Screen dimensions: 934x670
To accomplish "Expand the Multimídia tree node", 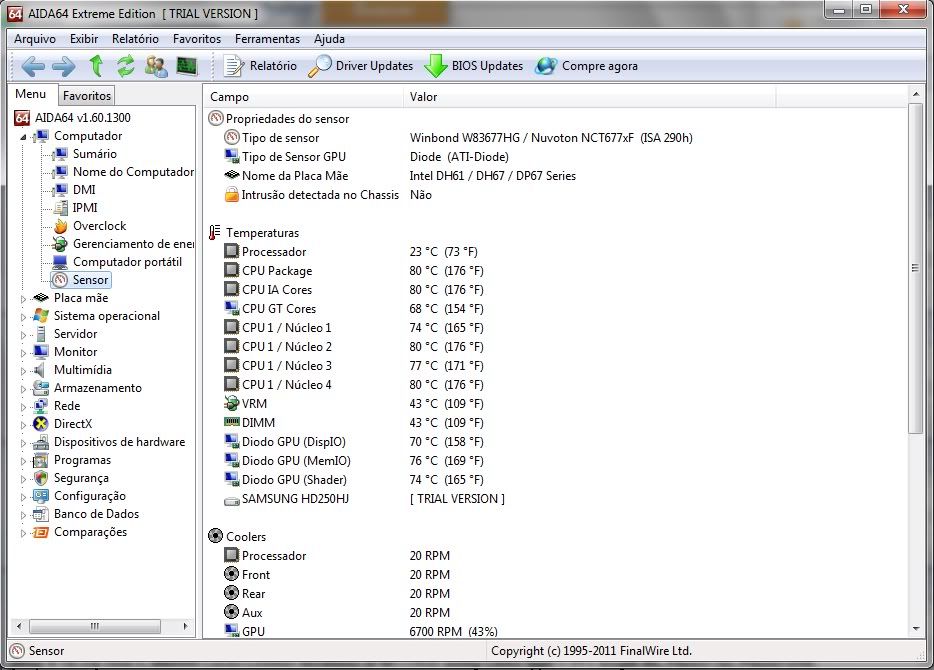I will pyautogui.click(x=23, y=370).
